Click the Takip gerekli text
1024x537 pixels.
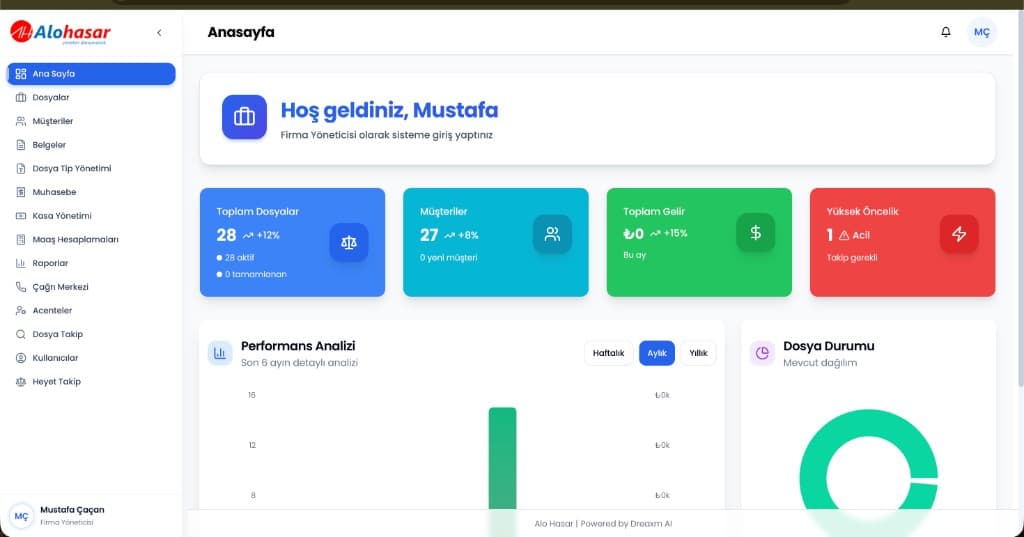[852, 257]
